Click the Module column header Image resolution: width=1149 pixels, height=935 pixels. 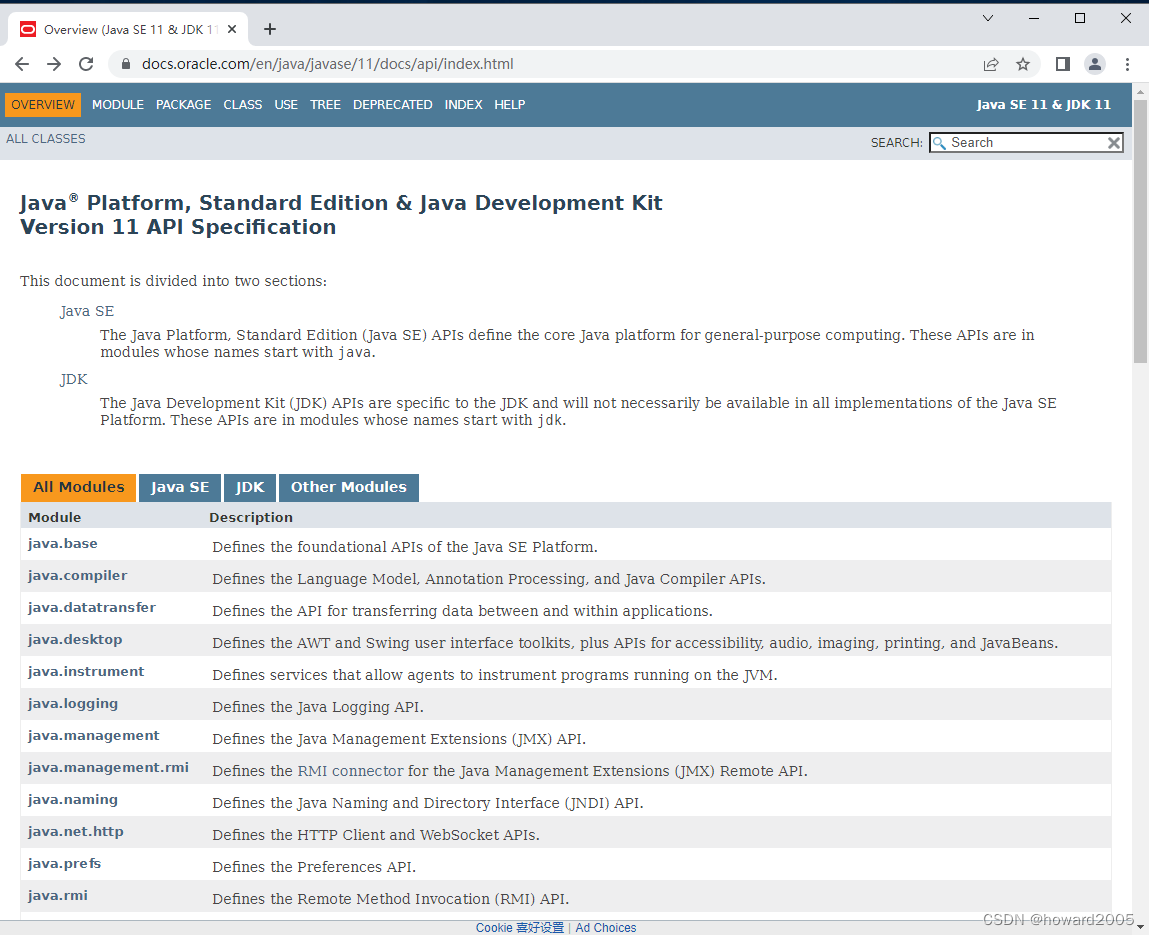[55, 517]
